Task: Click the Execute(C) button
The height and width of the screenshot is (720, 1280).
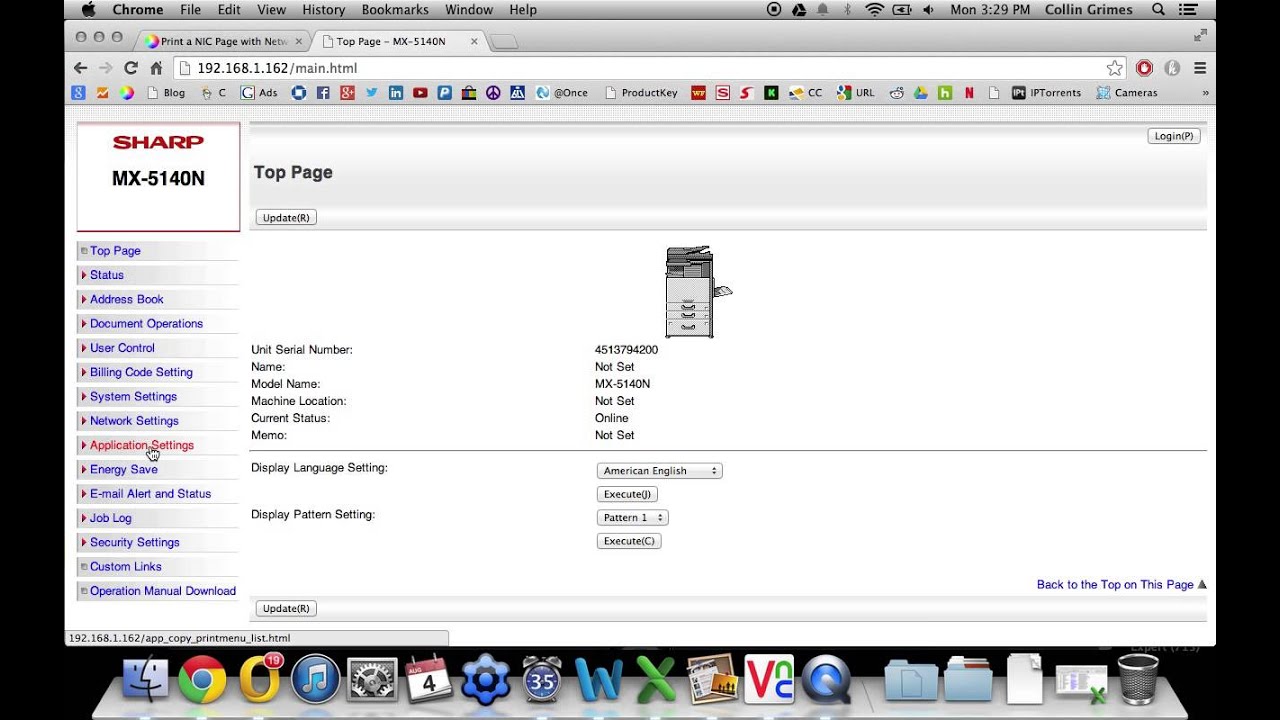Action: (x=629, y=541)
